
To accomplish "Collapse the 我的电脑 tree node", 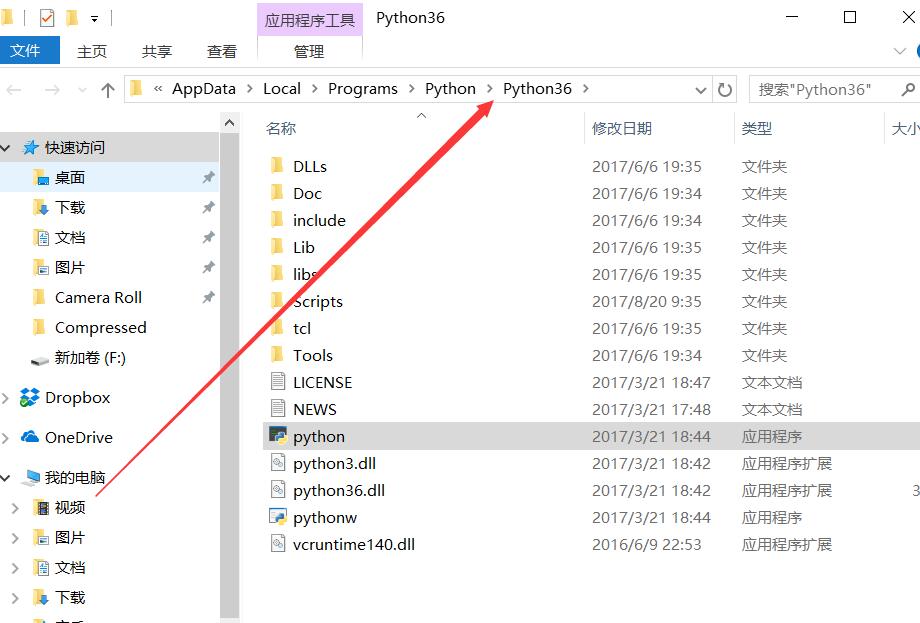I will pos(5,478).
